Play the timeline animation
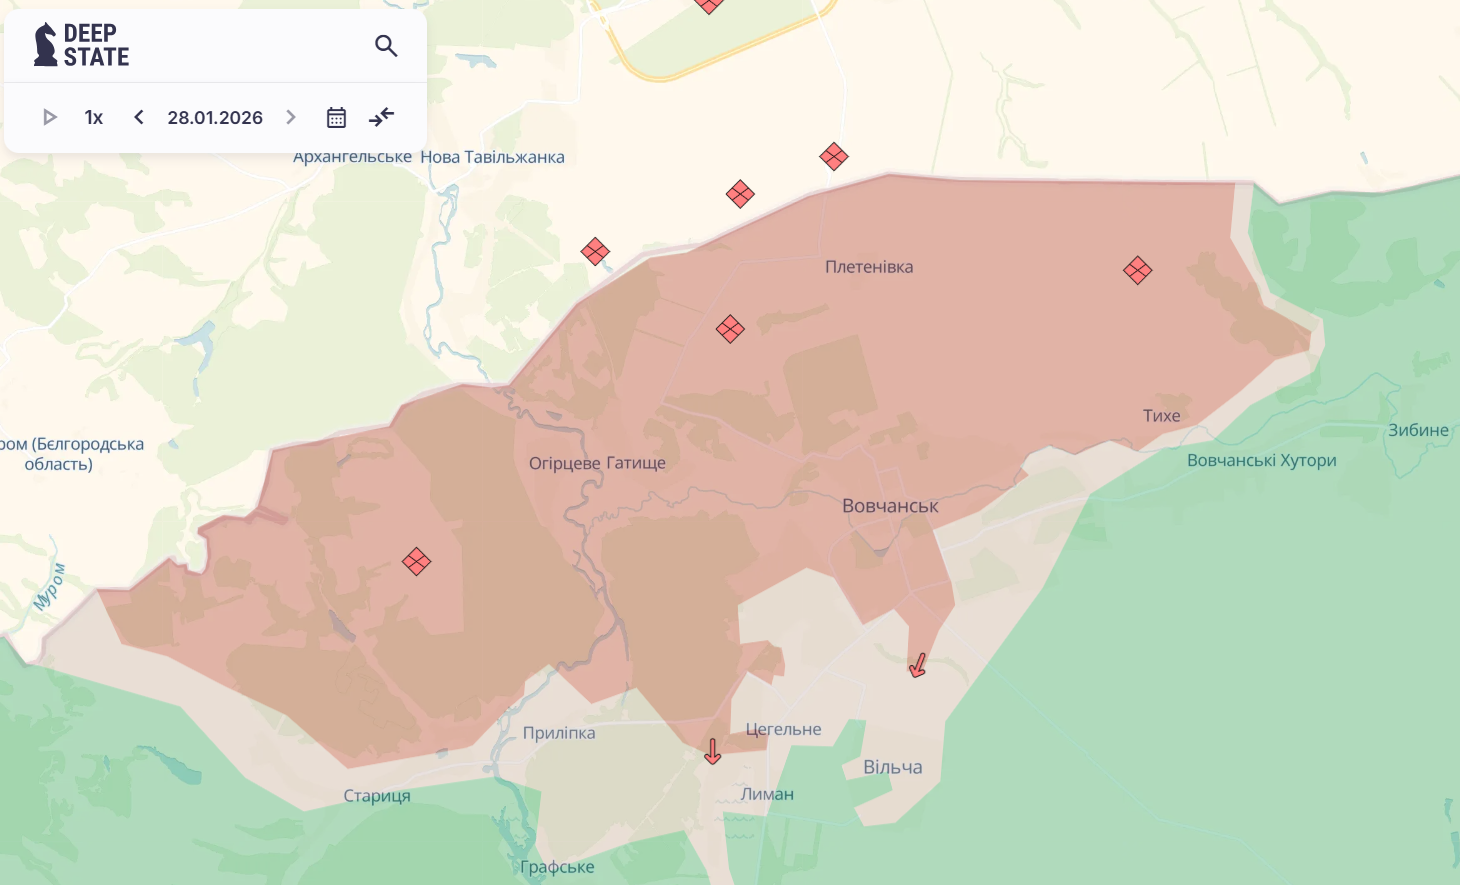This screenshot has height=885, width=1460. coord(49,118)
